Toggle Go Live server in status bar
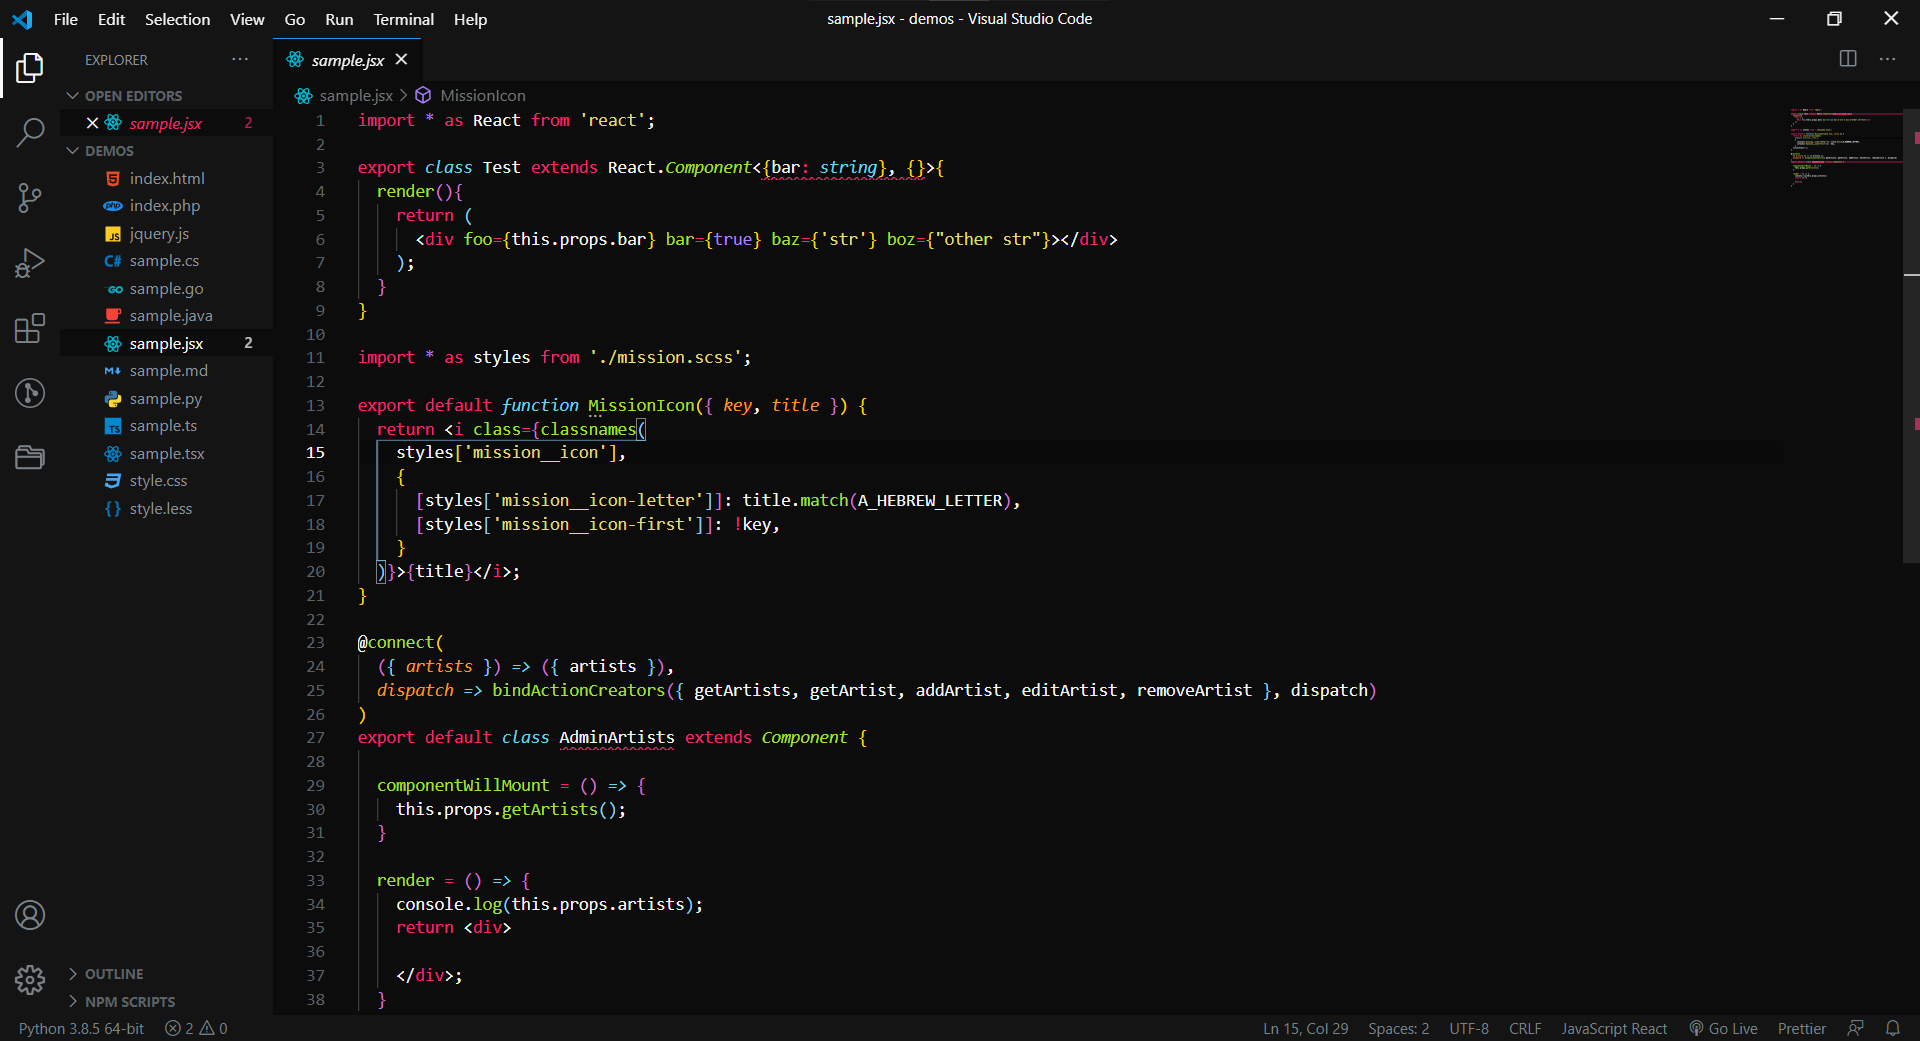Screen dimensions: 1920x1041 [1723, 1028]
